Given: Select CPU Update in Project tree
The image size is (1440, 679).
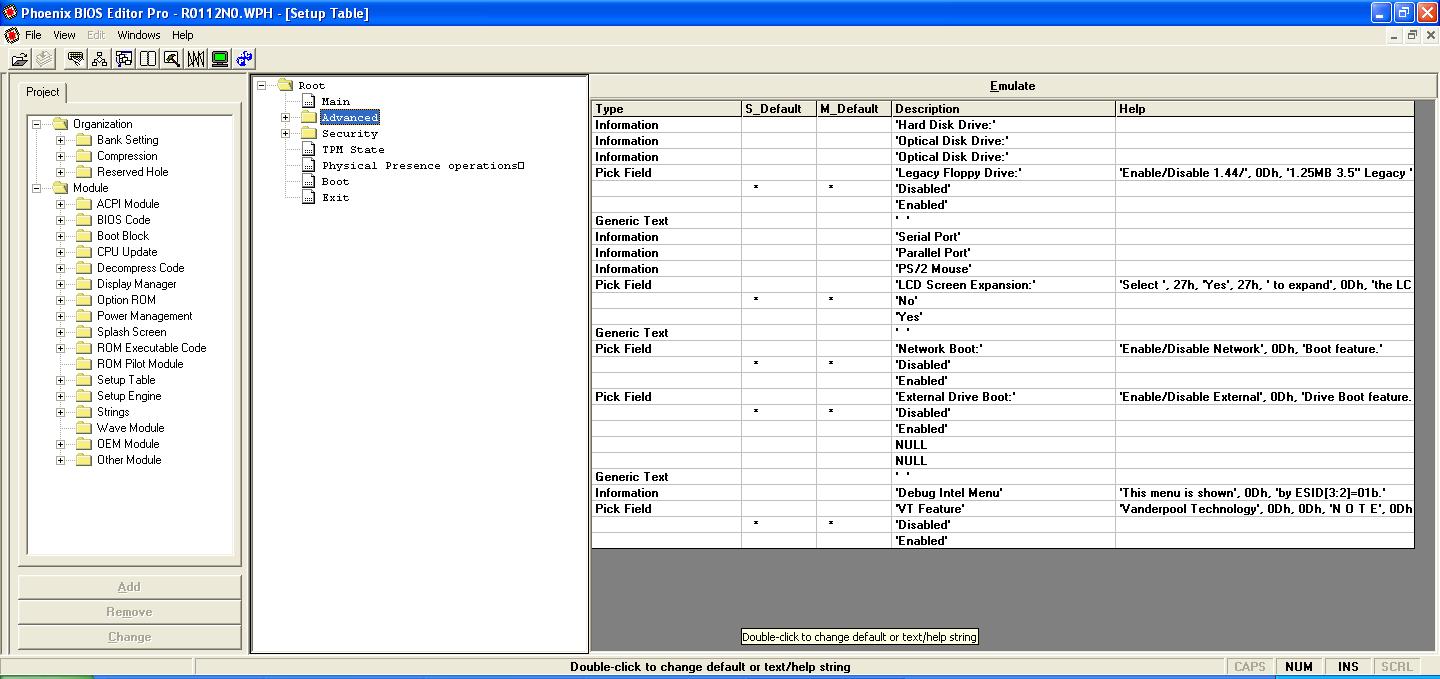Looking at the screenshot, I should point(127,252).
